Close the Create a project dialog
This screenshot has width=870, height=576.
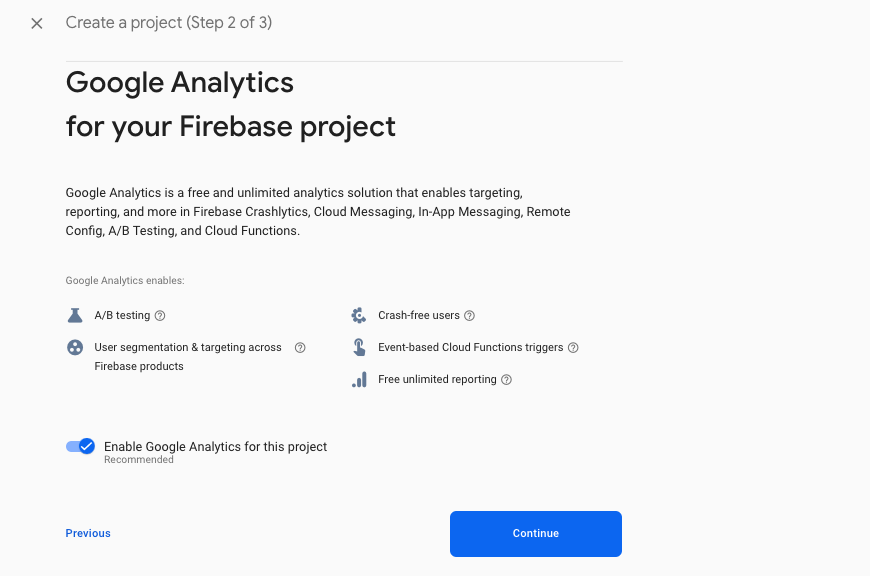pos(37,23)
